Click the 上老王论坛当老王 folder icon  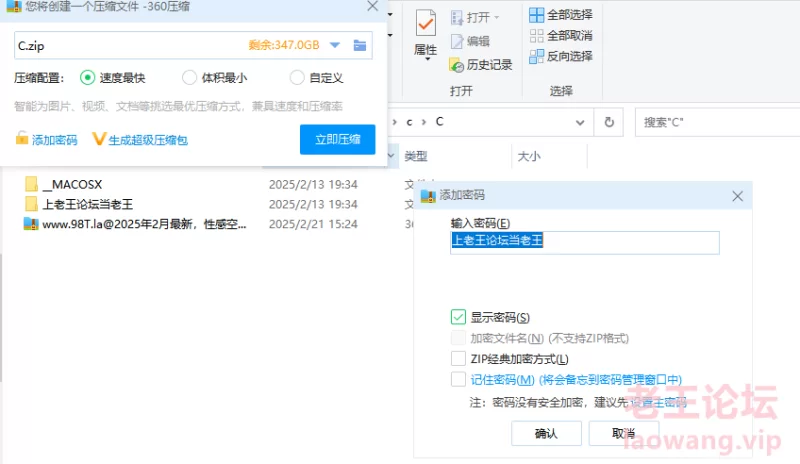click(x=31, y=204)
